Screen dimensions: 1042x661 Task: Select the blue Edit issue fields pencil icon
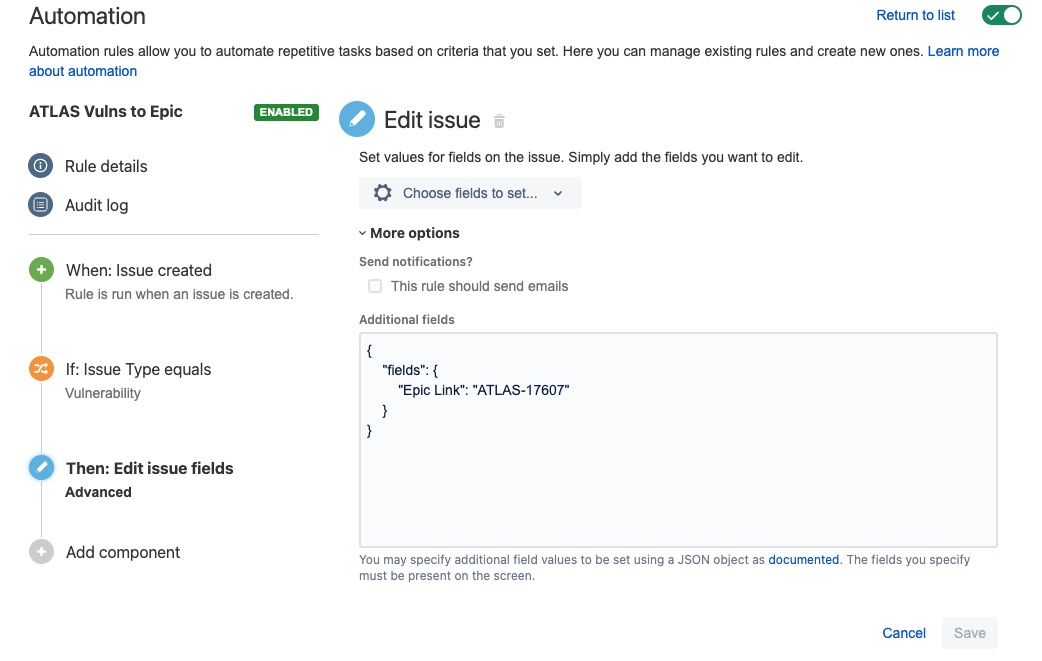[x=41, y=468]
